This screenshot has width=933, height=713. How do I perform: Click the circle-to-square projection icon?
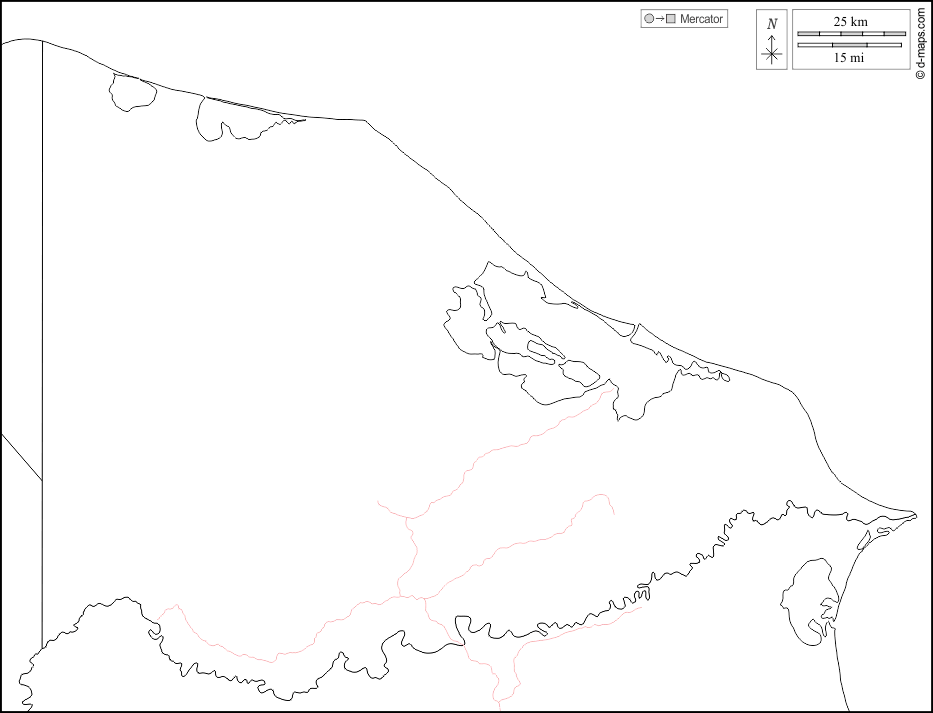pos(660,19)
